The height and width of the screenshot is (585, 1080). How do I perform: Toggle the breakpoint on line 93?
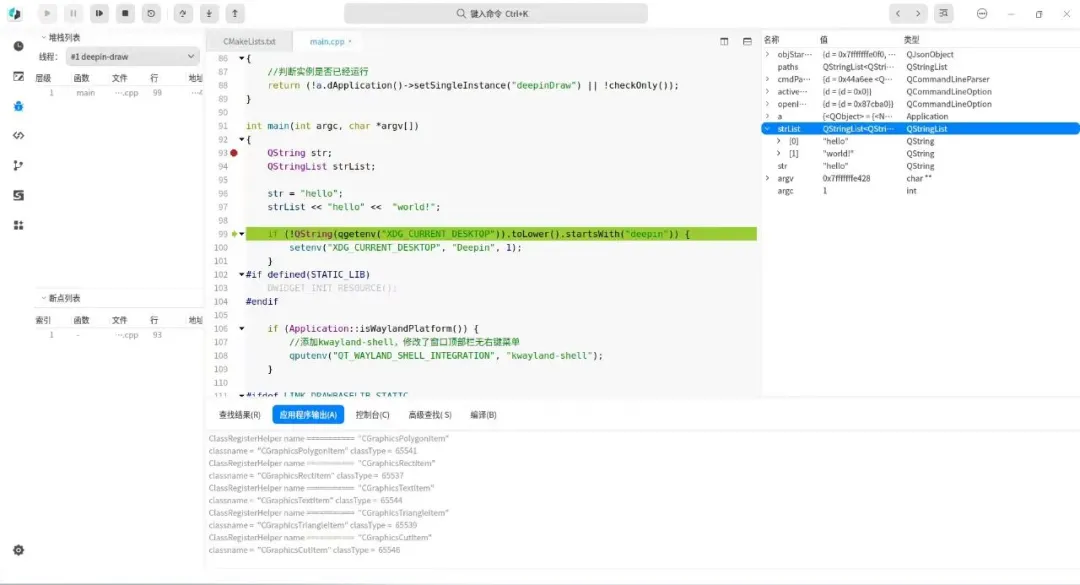(234, 153)
